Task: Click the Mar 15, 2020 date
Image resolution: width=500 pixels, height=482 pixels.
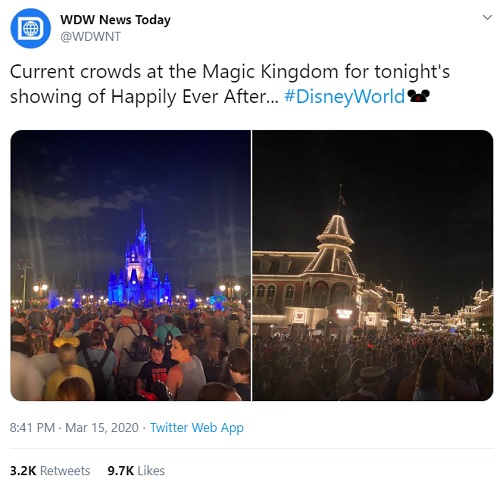Action: point(102,428)
